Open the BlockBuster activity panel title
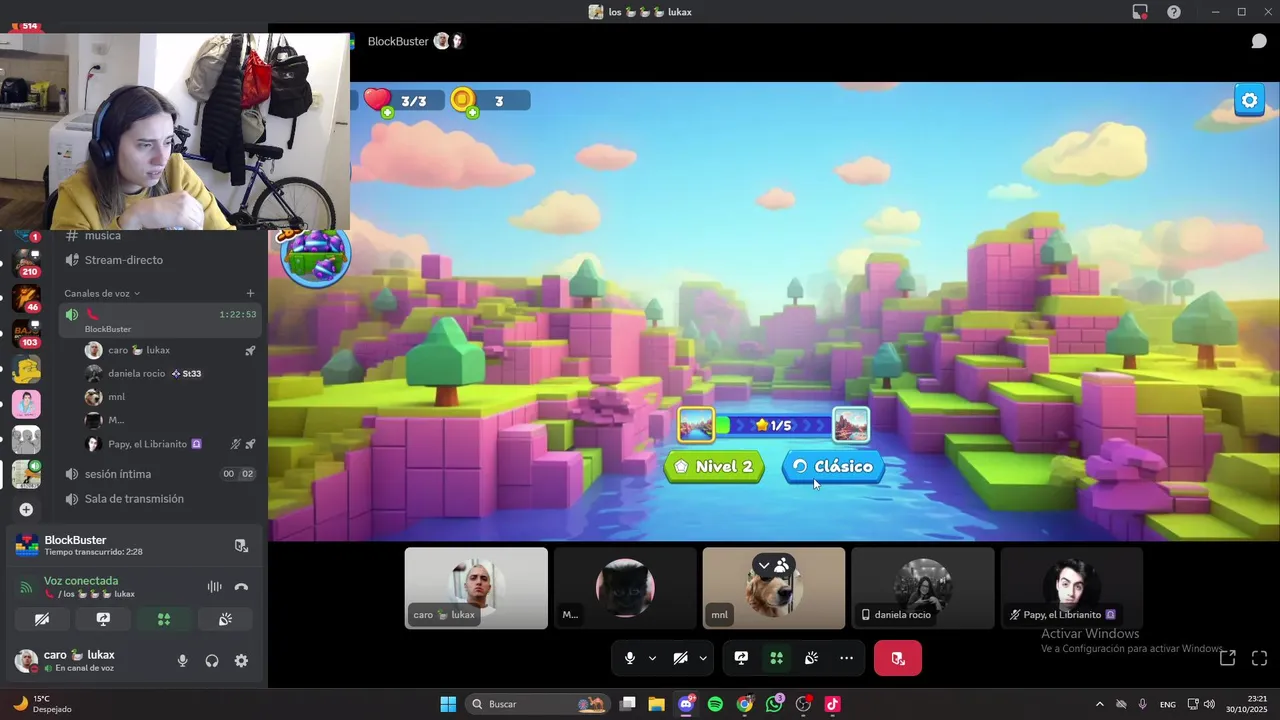The image size is (1280, 720). pos(75,540)
